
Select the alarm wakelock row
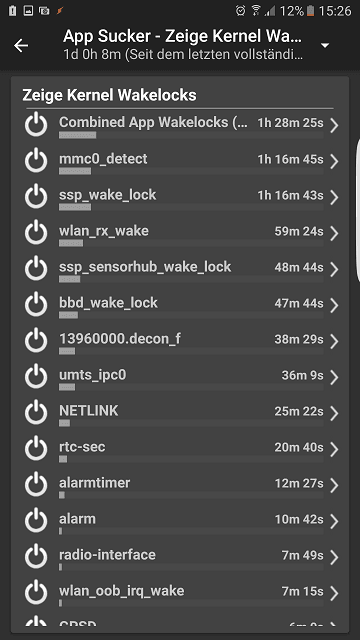[180, 520]
